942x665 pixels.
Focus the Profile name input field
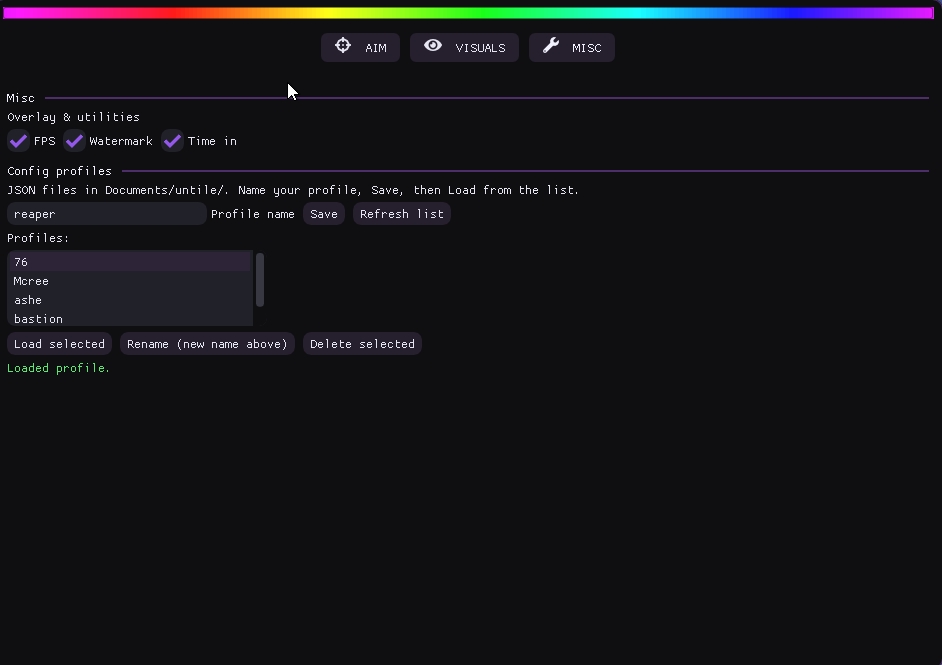106,214
